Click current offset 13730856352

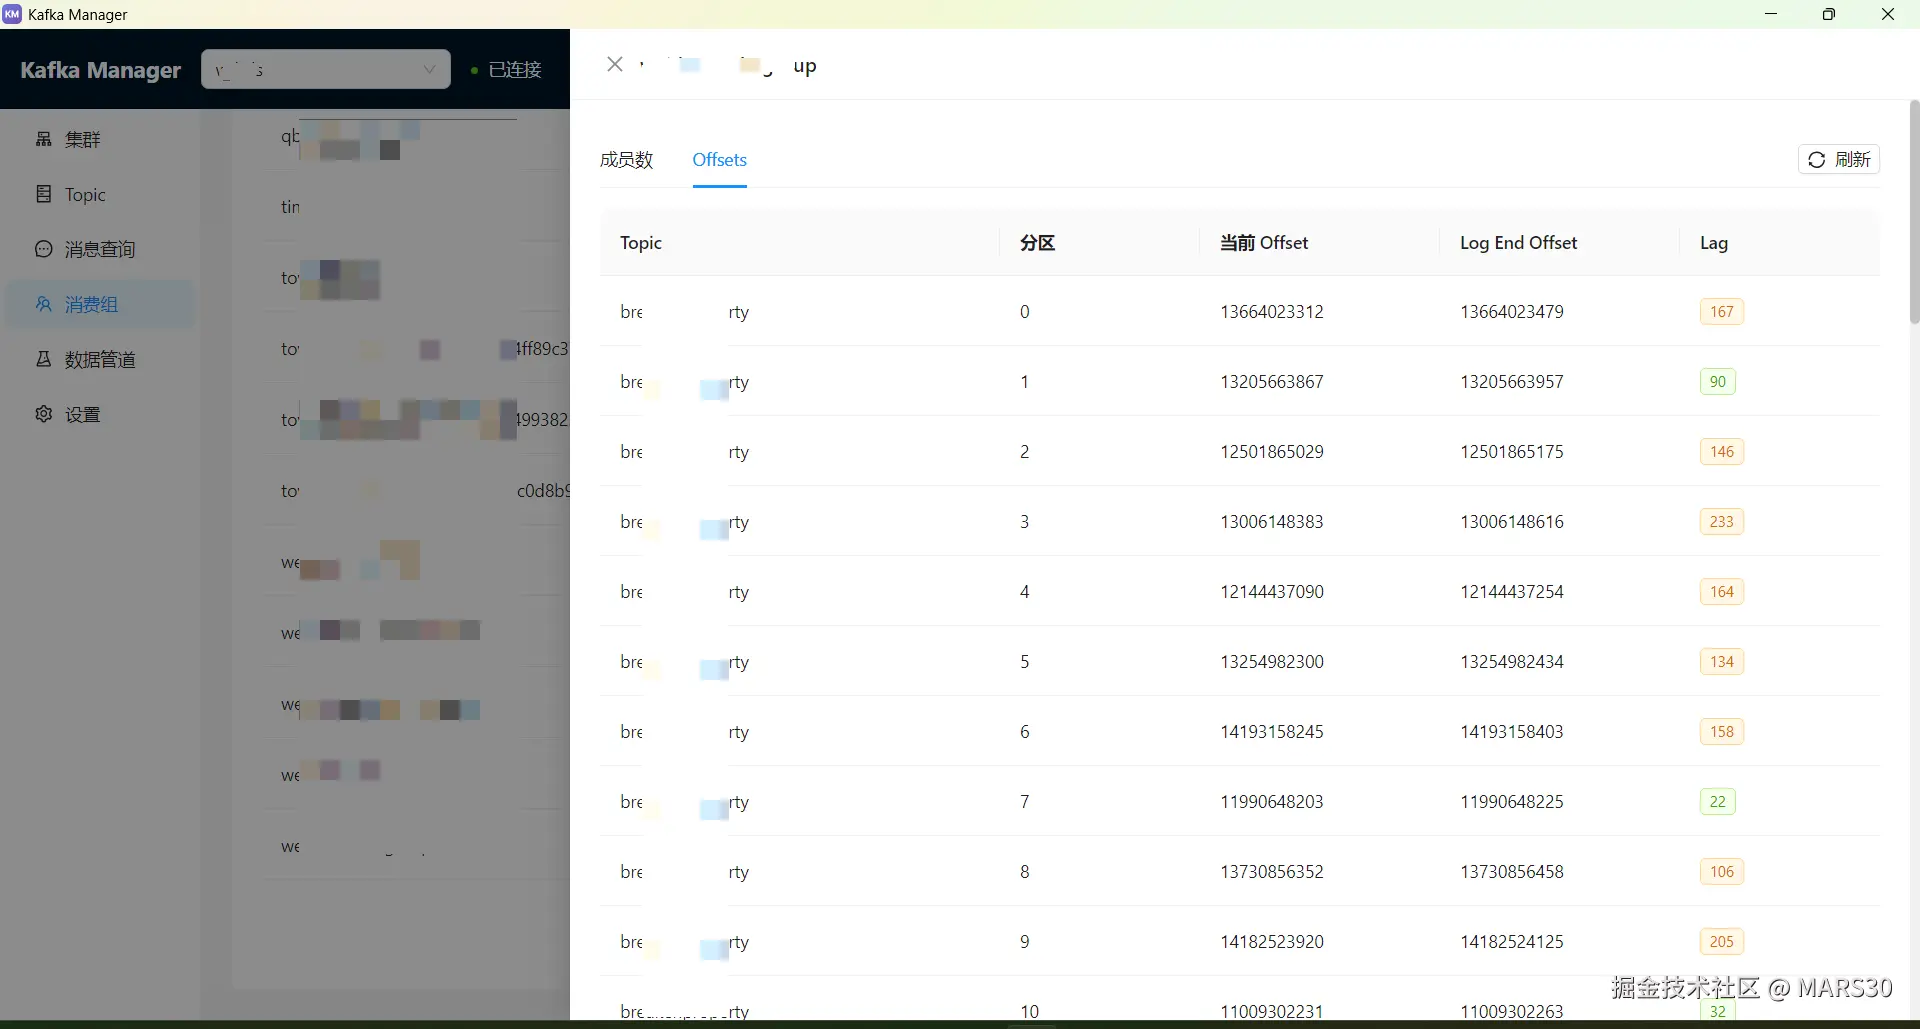tap(1272, 872)
